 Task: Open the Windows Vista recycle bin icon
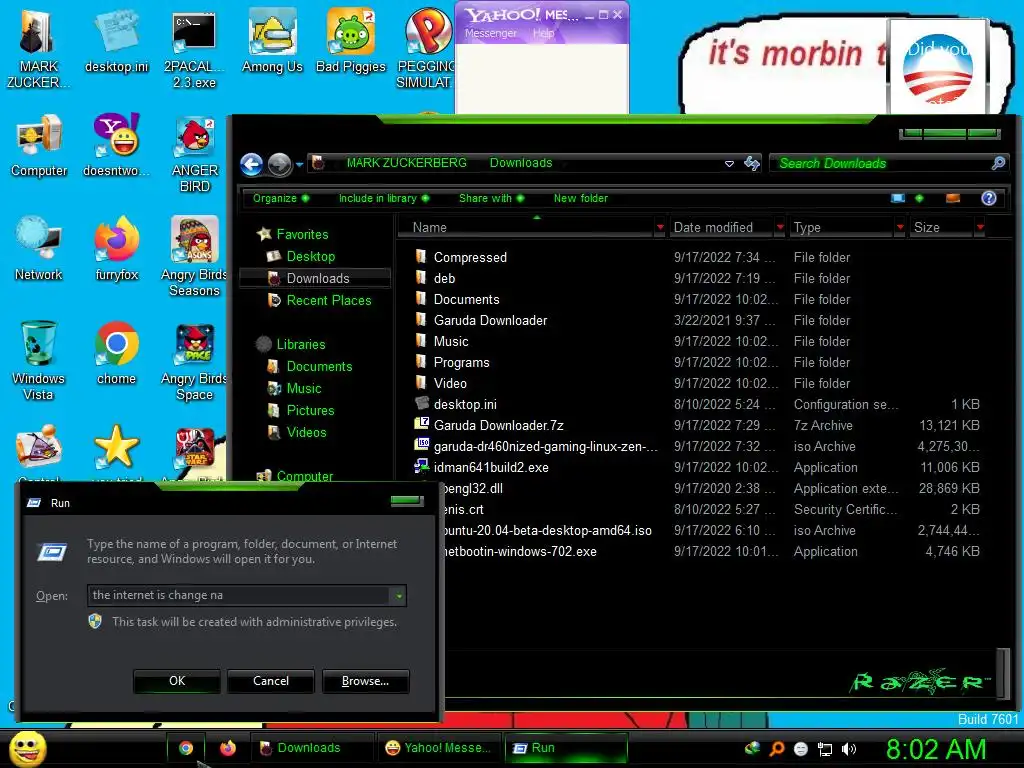coord(38,360)
